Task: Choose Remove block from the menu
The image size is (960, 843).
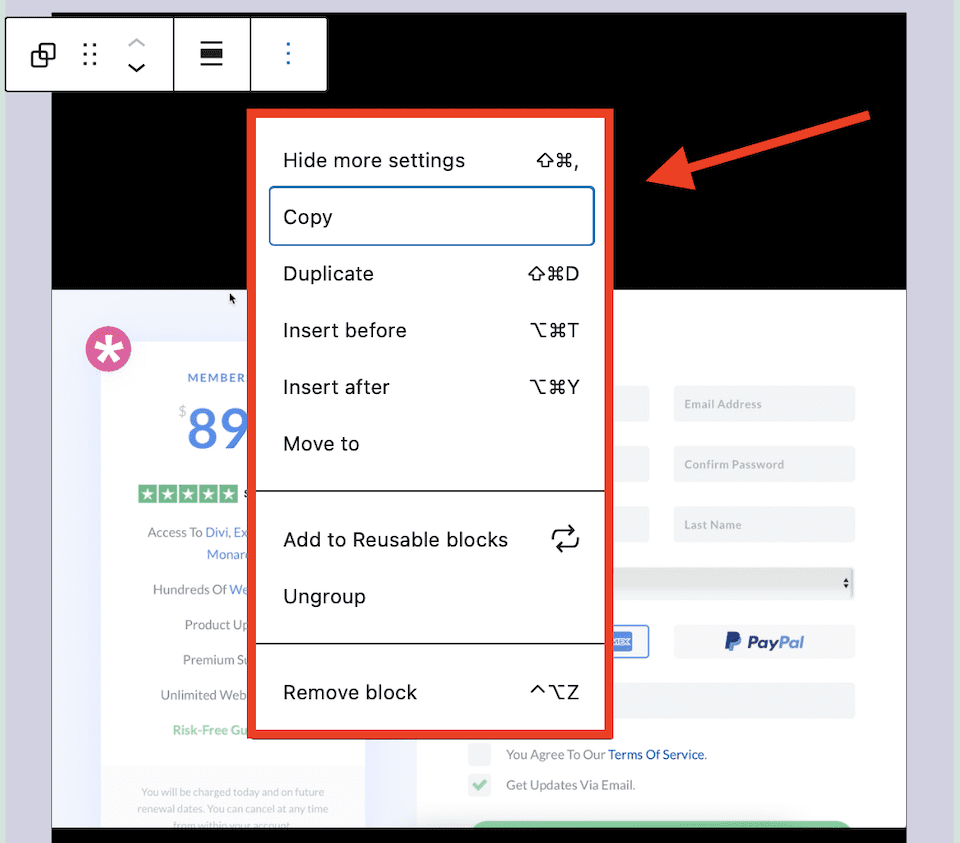Action: (432, 692)
